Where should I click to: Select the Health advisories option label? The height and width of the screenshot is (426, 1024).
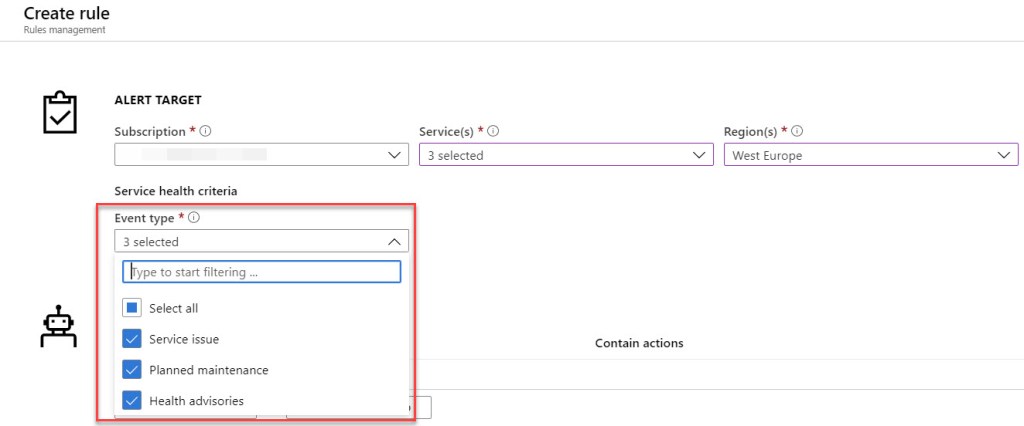pyautogui.click(x=196, y=401)
